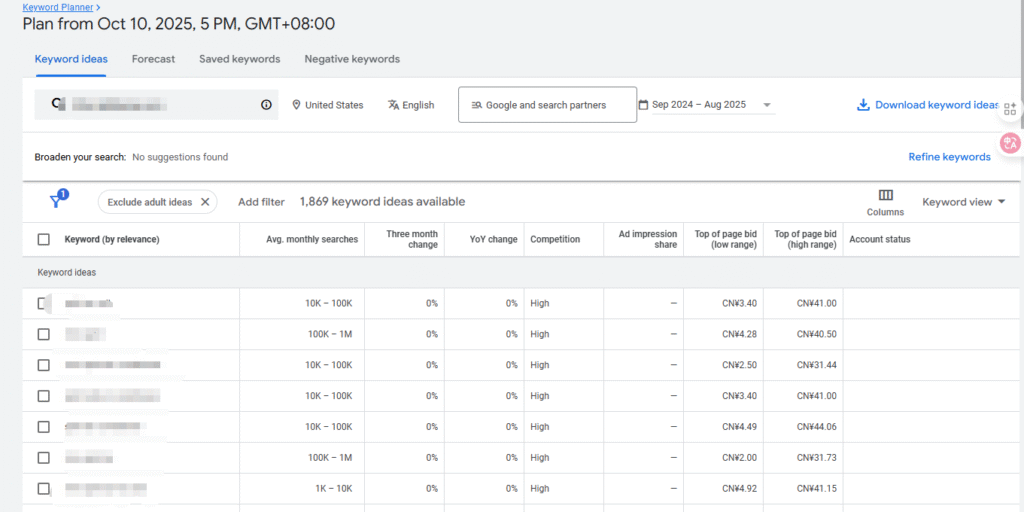Check the first keyword row checkbox
Screen dimensions: 1024x512
pos(43,303)
